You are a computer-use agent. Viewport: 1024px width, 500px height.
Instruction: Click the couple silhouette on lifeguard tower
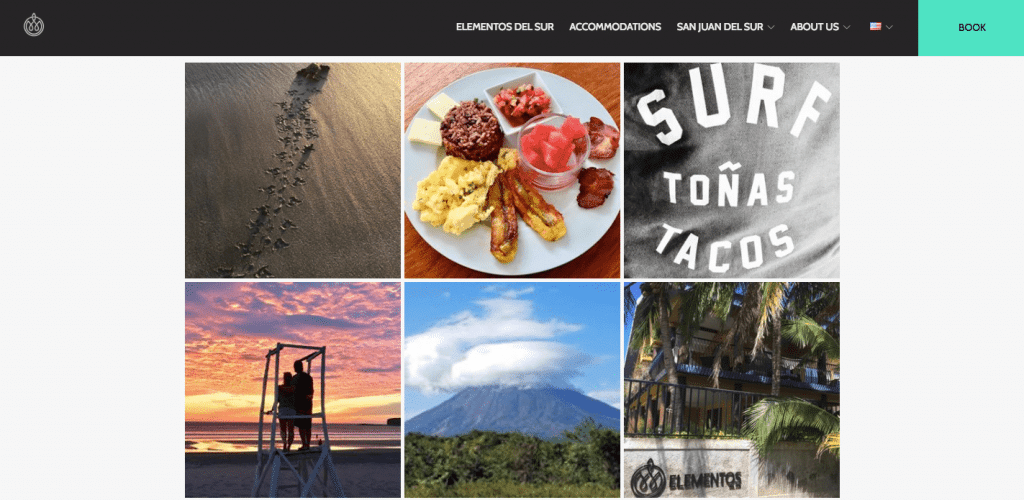(295, 405)
